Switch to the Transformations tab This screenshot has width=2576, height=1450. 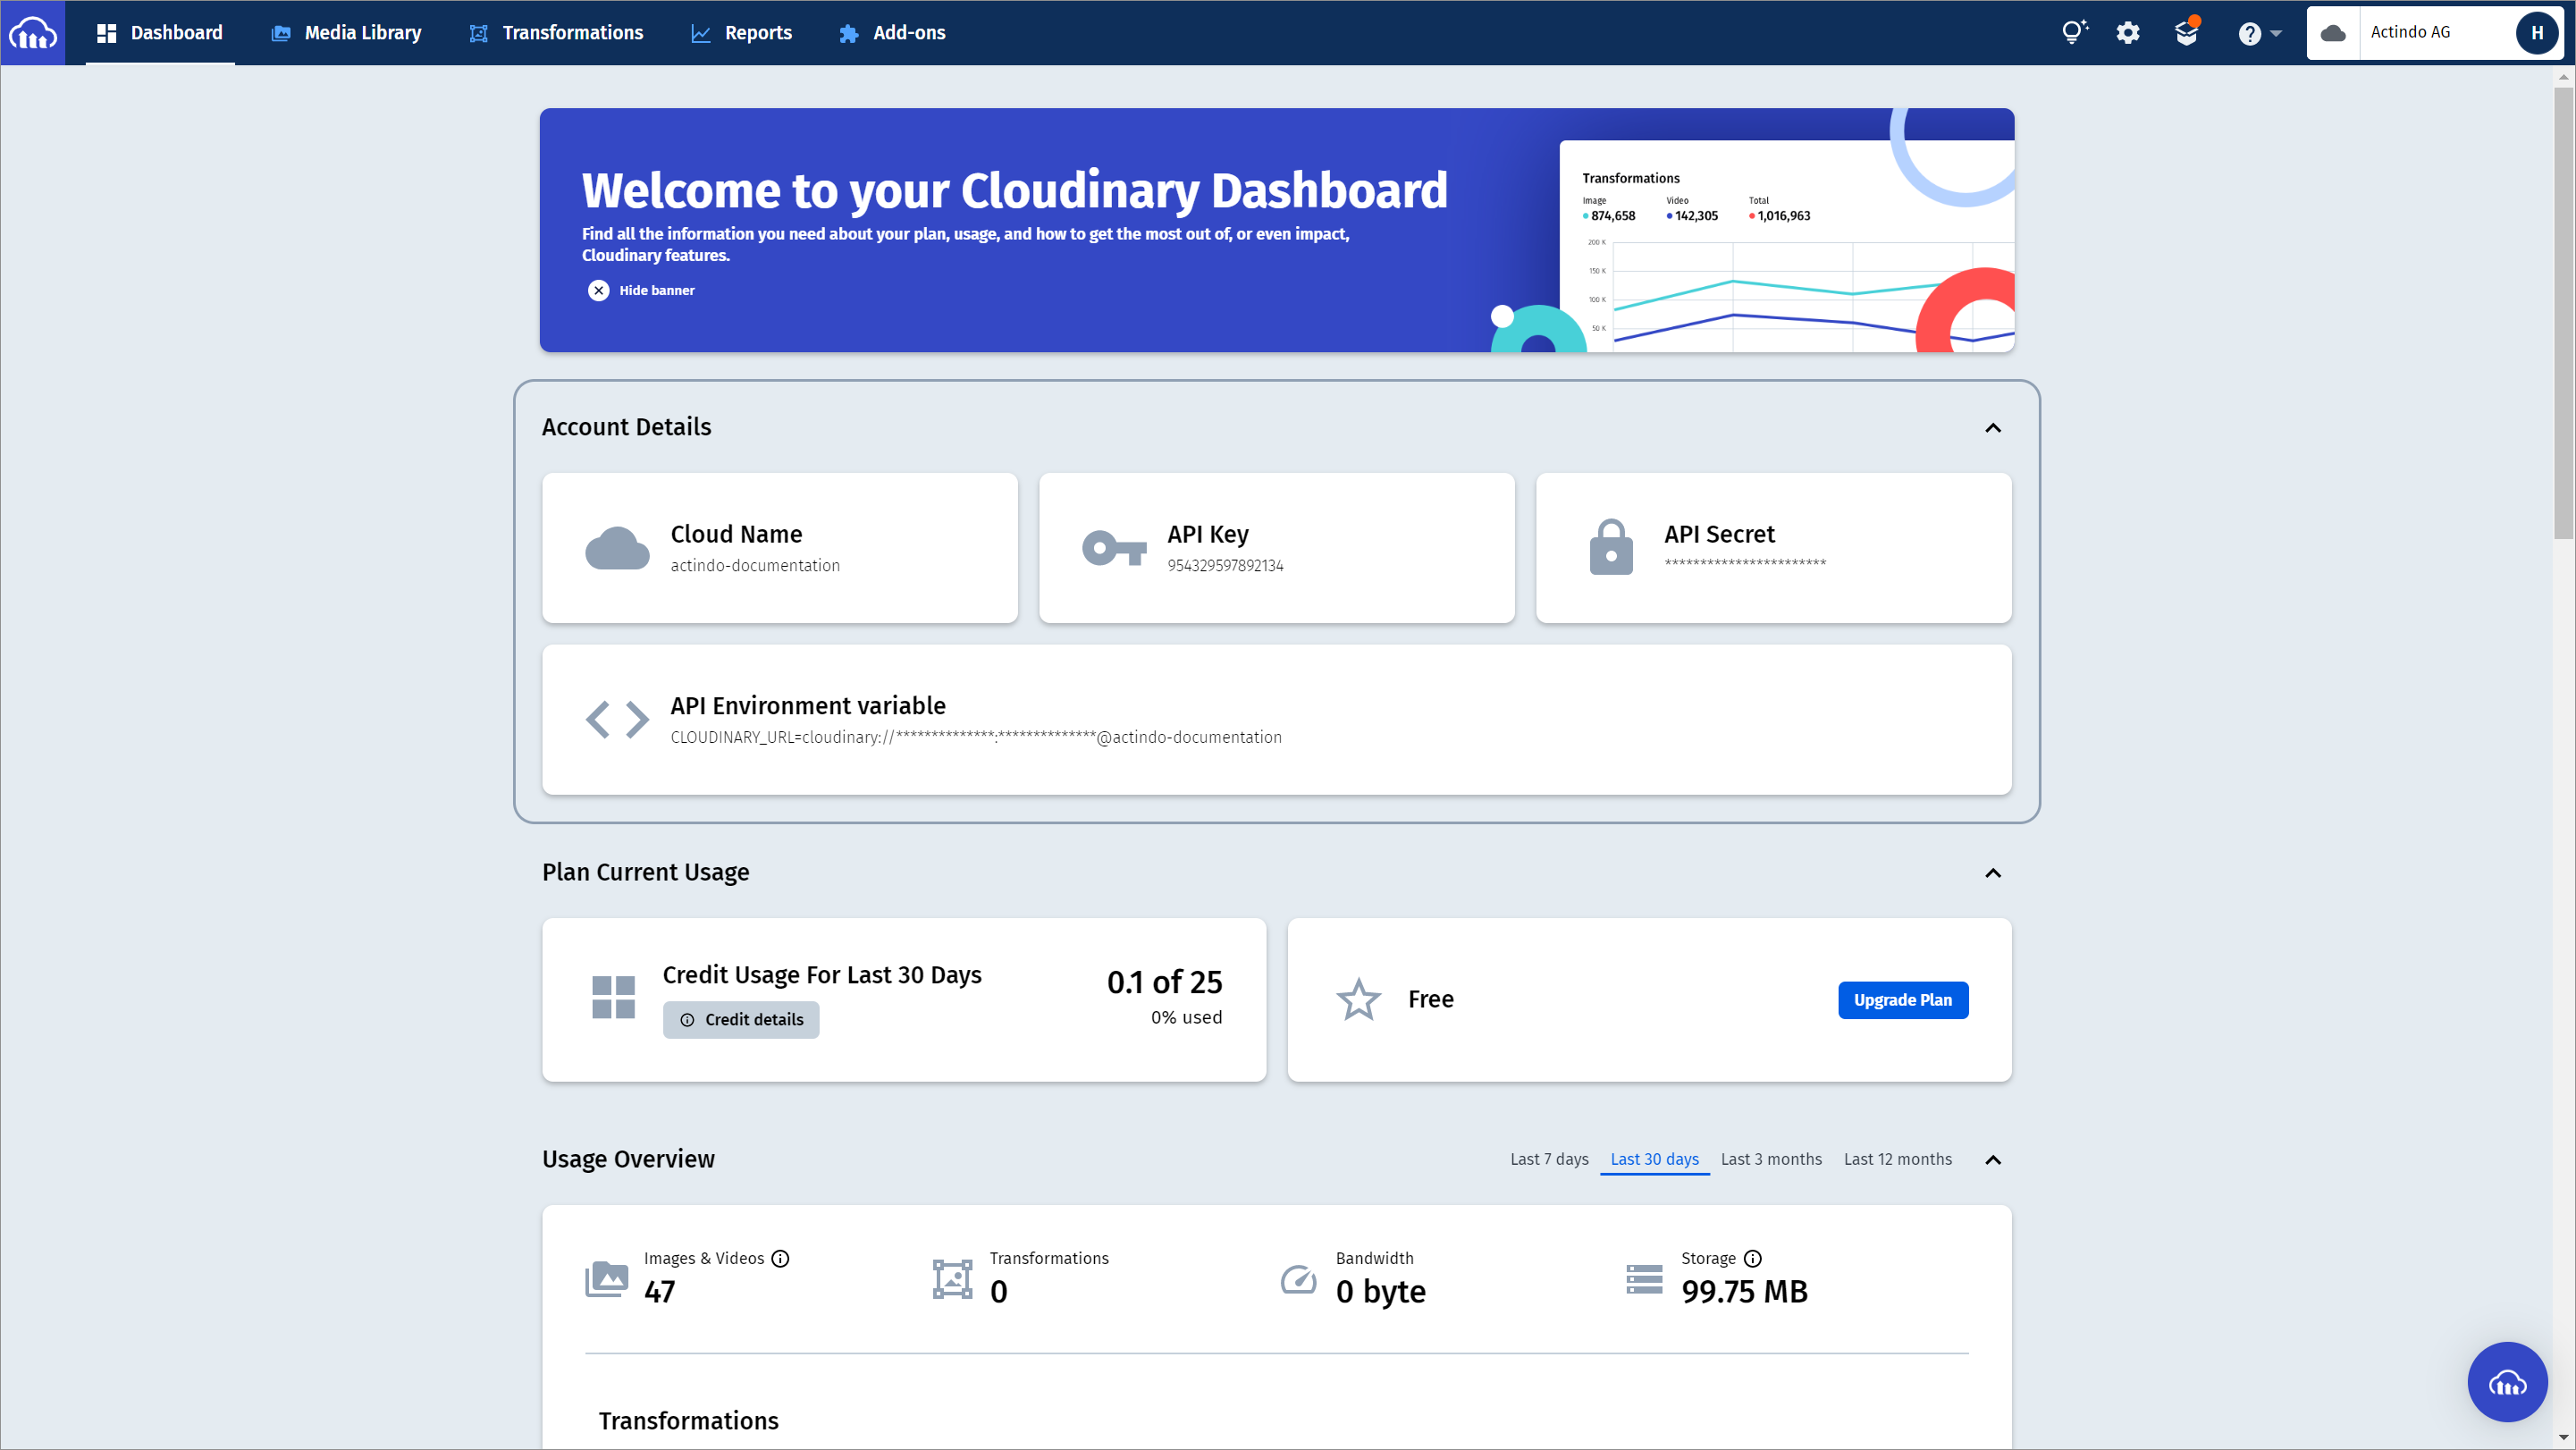(x=556, y=33)
